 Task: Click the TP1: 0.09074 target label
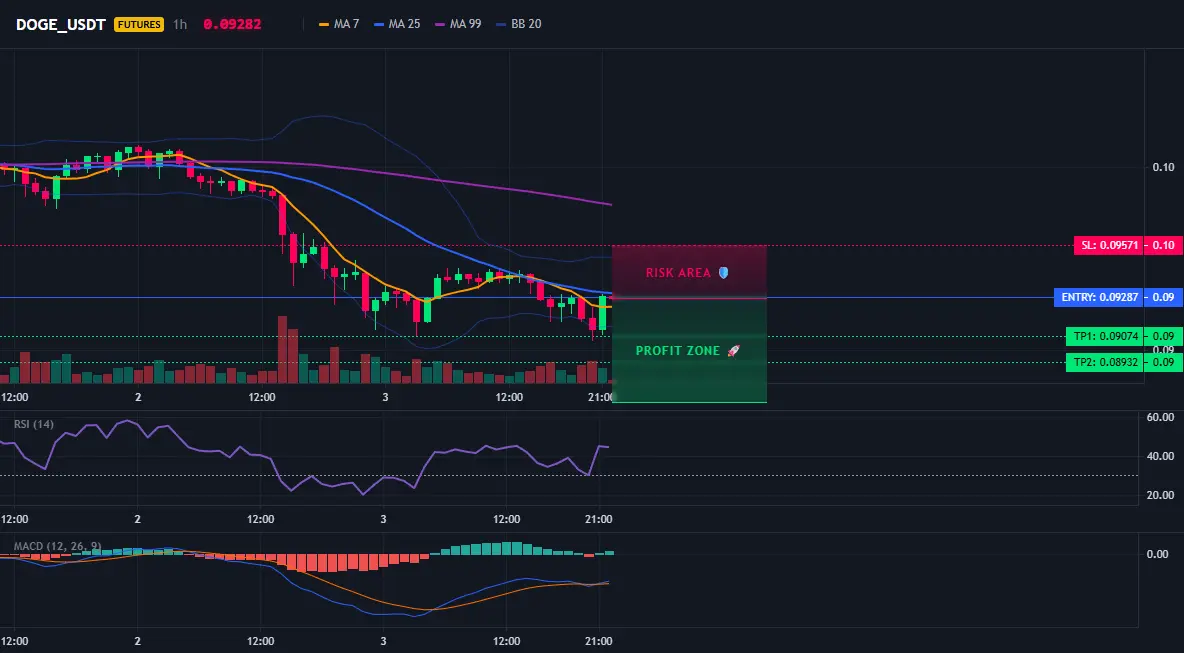point(1105,336)
